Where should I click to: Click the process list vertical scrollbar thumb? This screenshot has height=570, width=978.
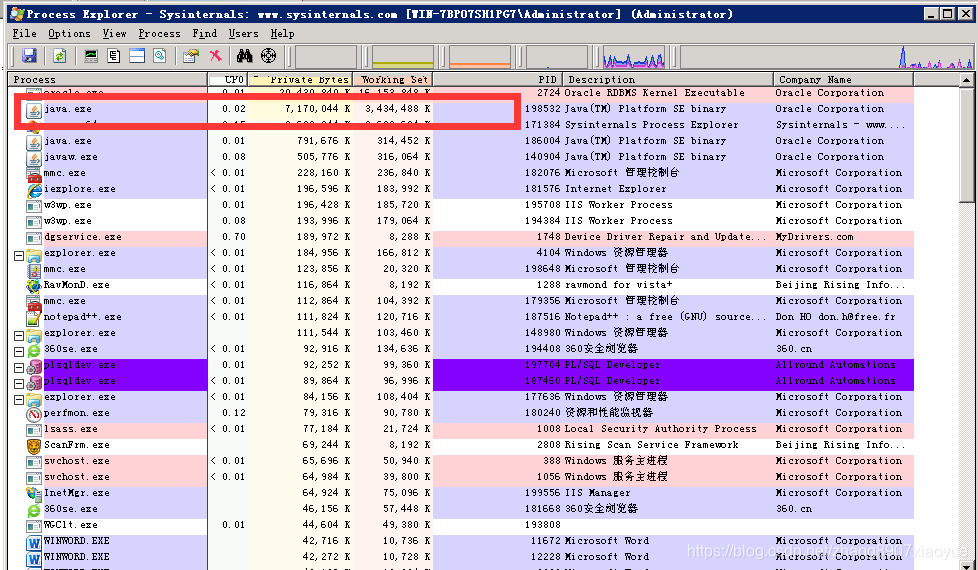(x=966, y=145)
